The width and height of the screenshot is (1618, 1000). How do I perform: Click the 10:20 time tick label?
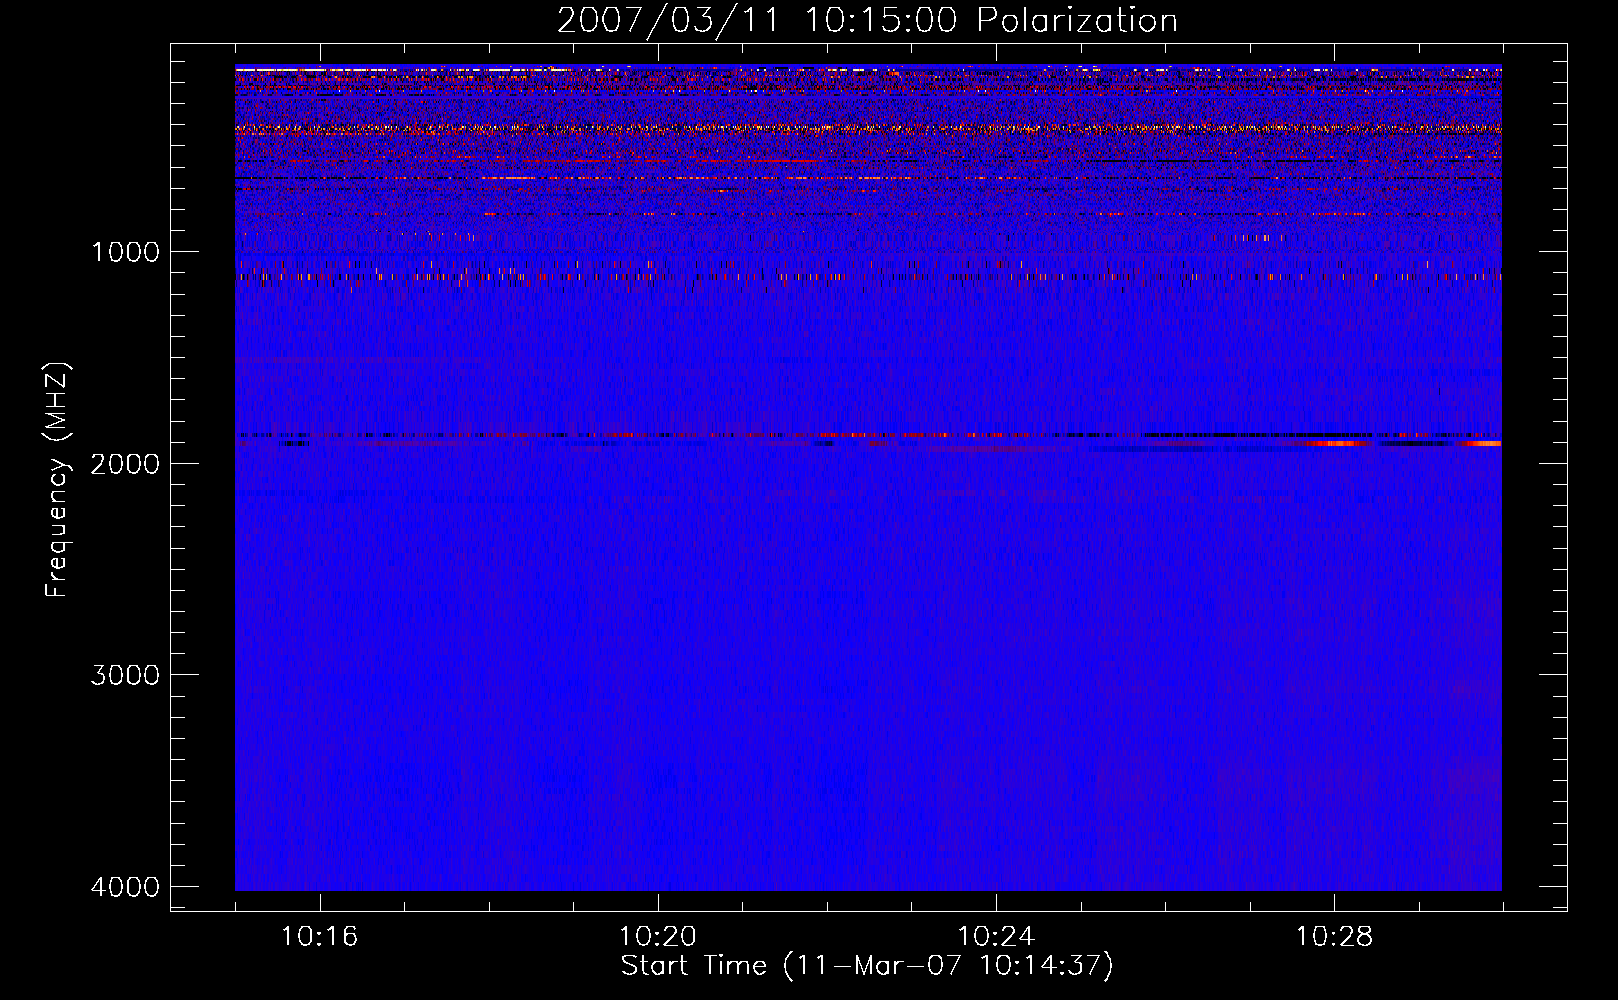coord(657,937)
